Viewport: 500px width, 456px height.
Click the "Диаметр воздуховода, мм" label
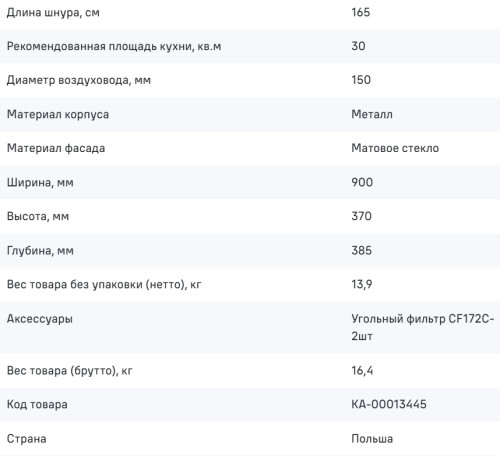click(79, 80)
